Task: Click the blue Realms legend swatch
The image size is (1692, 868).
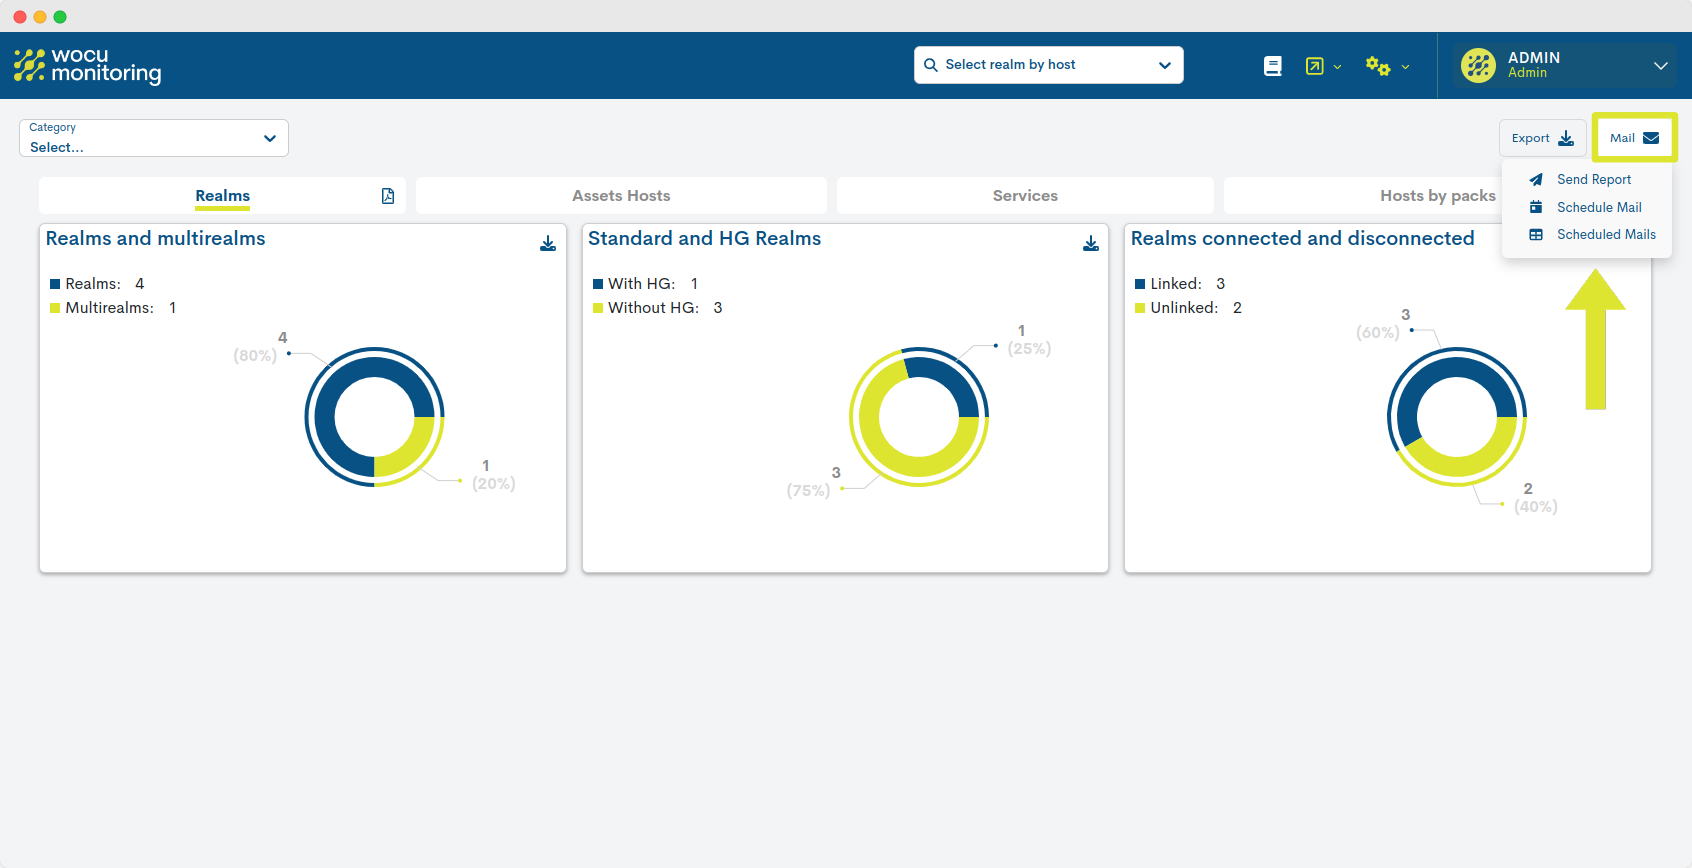Action: (55, 284)
